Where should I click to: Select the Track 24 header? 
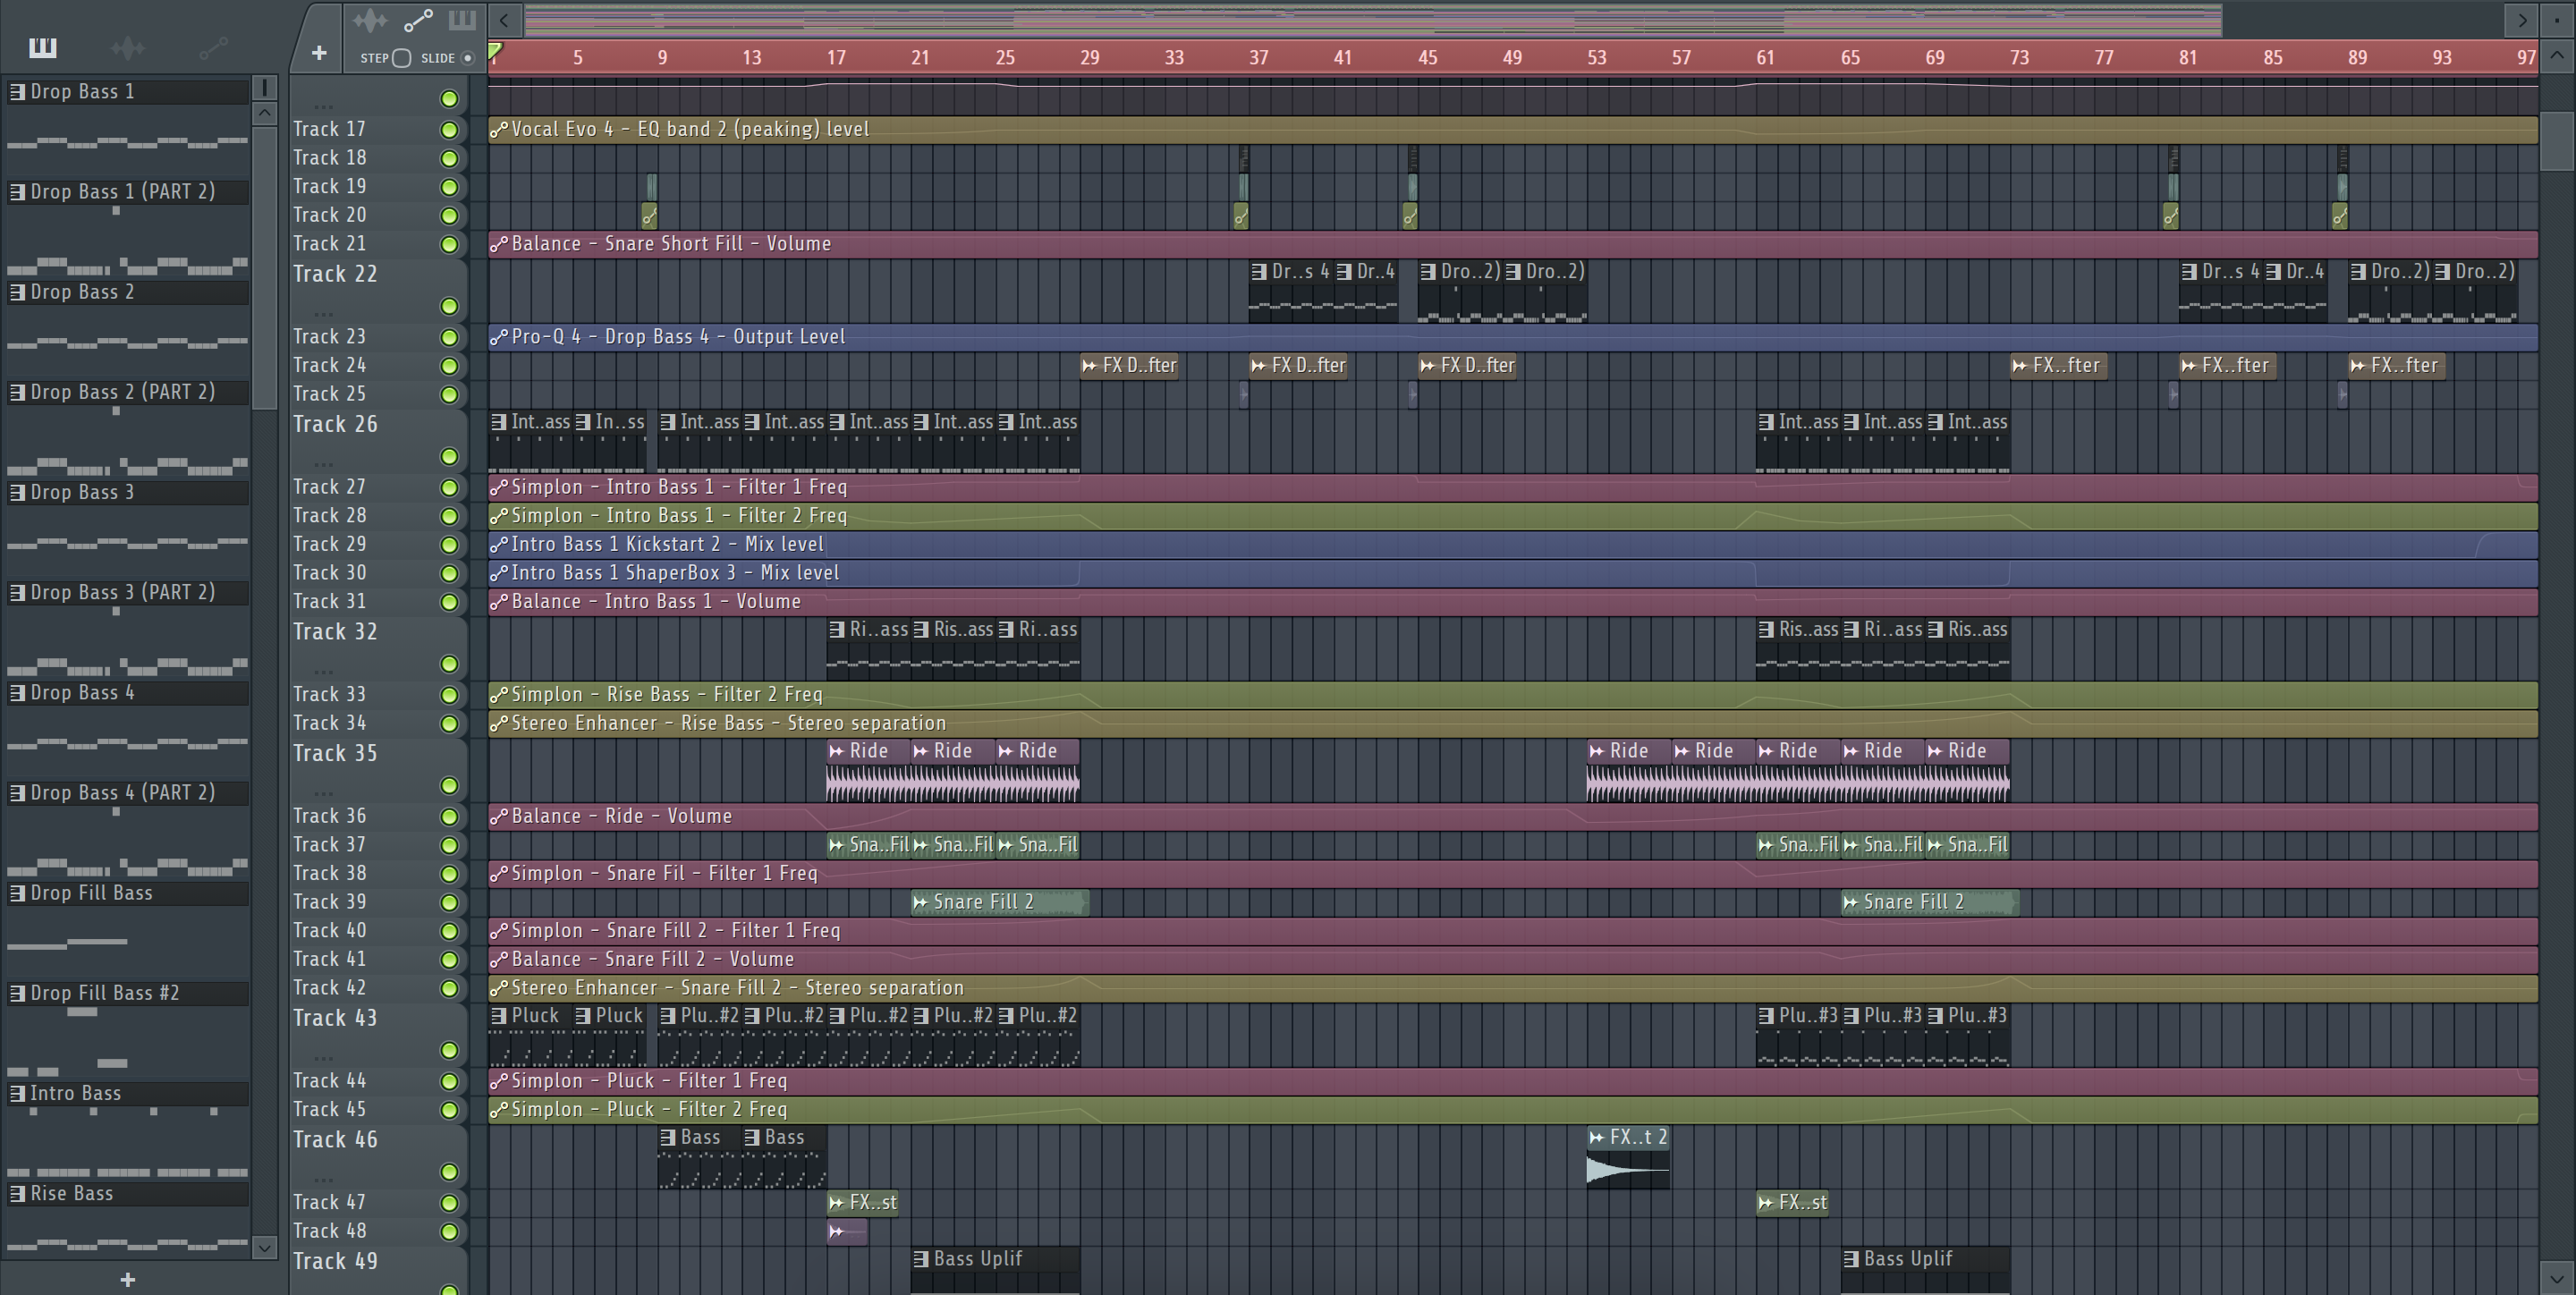click(379, 366)
